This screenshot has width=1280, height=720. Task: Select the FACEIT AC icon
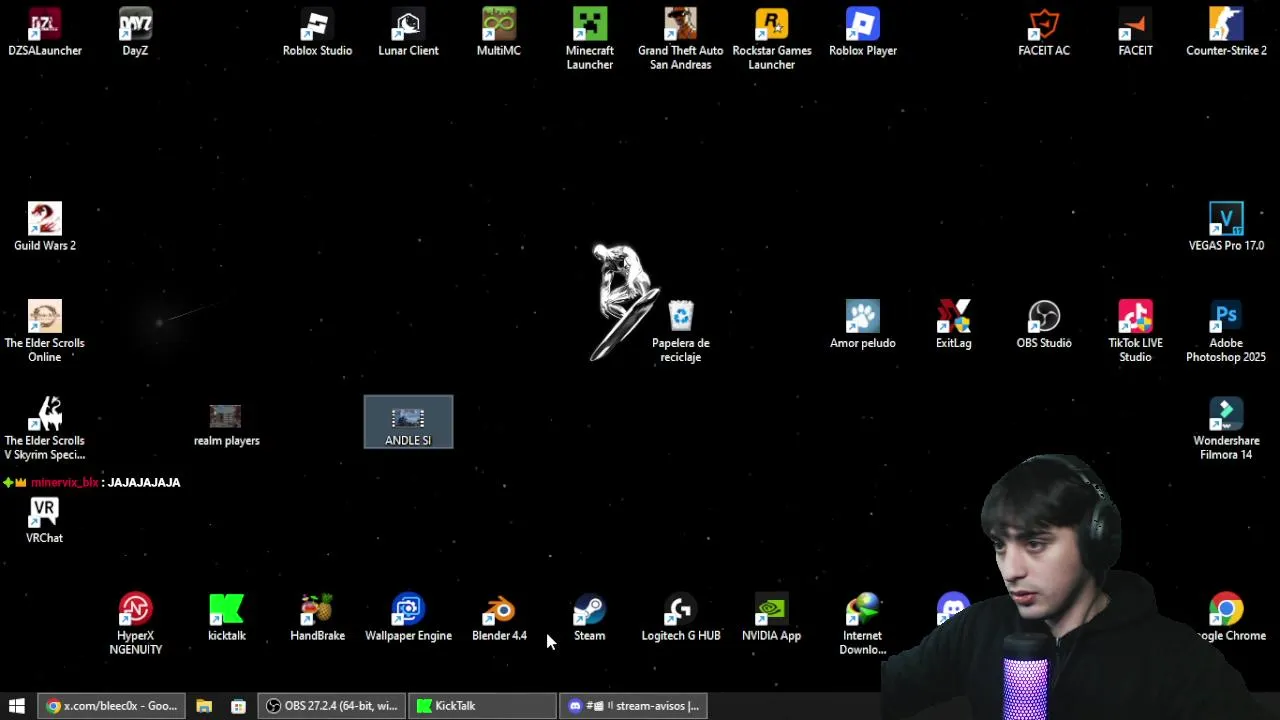point(1044,33)
